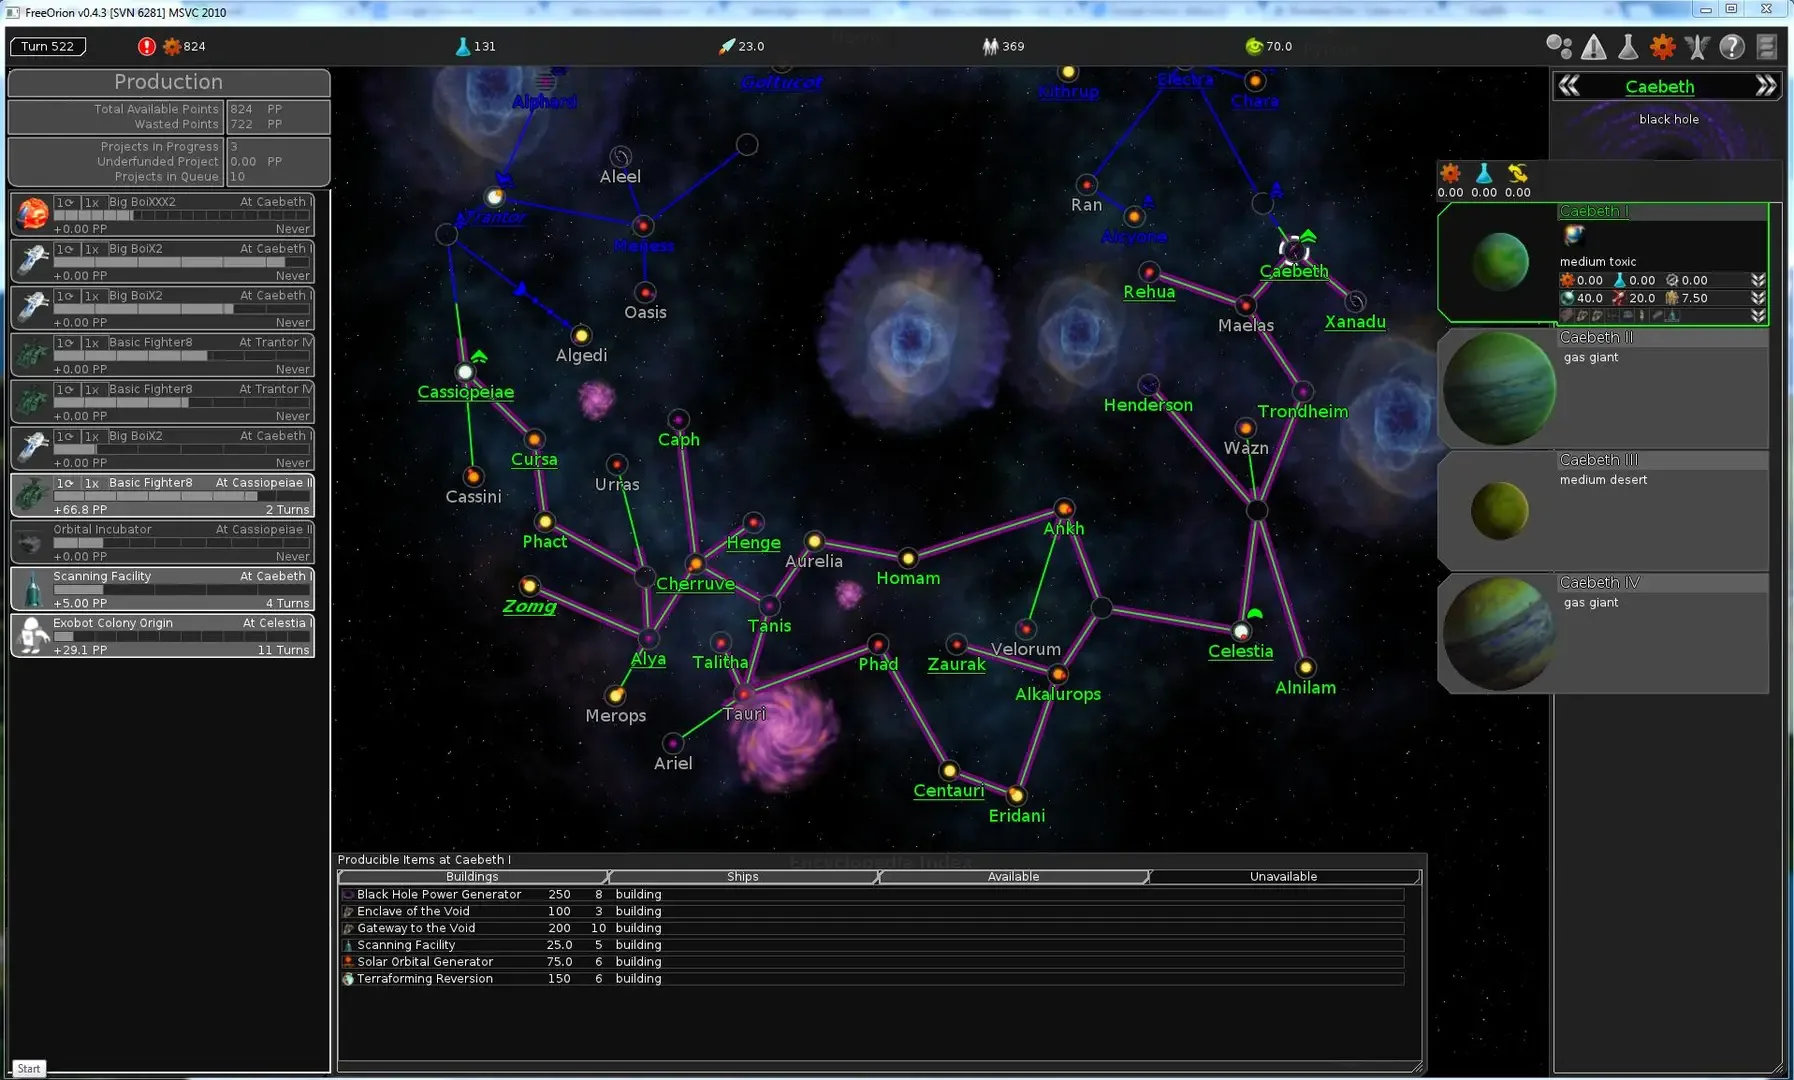Open the help question mark icon
The image size is (1794, 1080).
(1732, 46)
